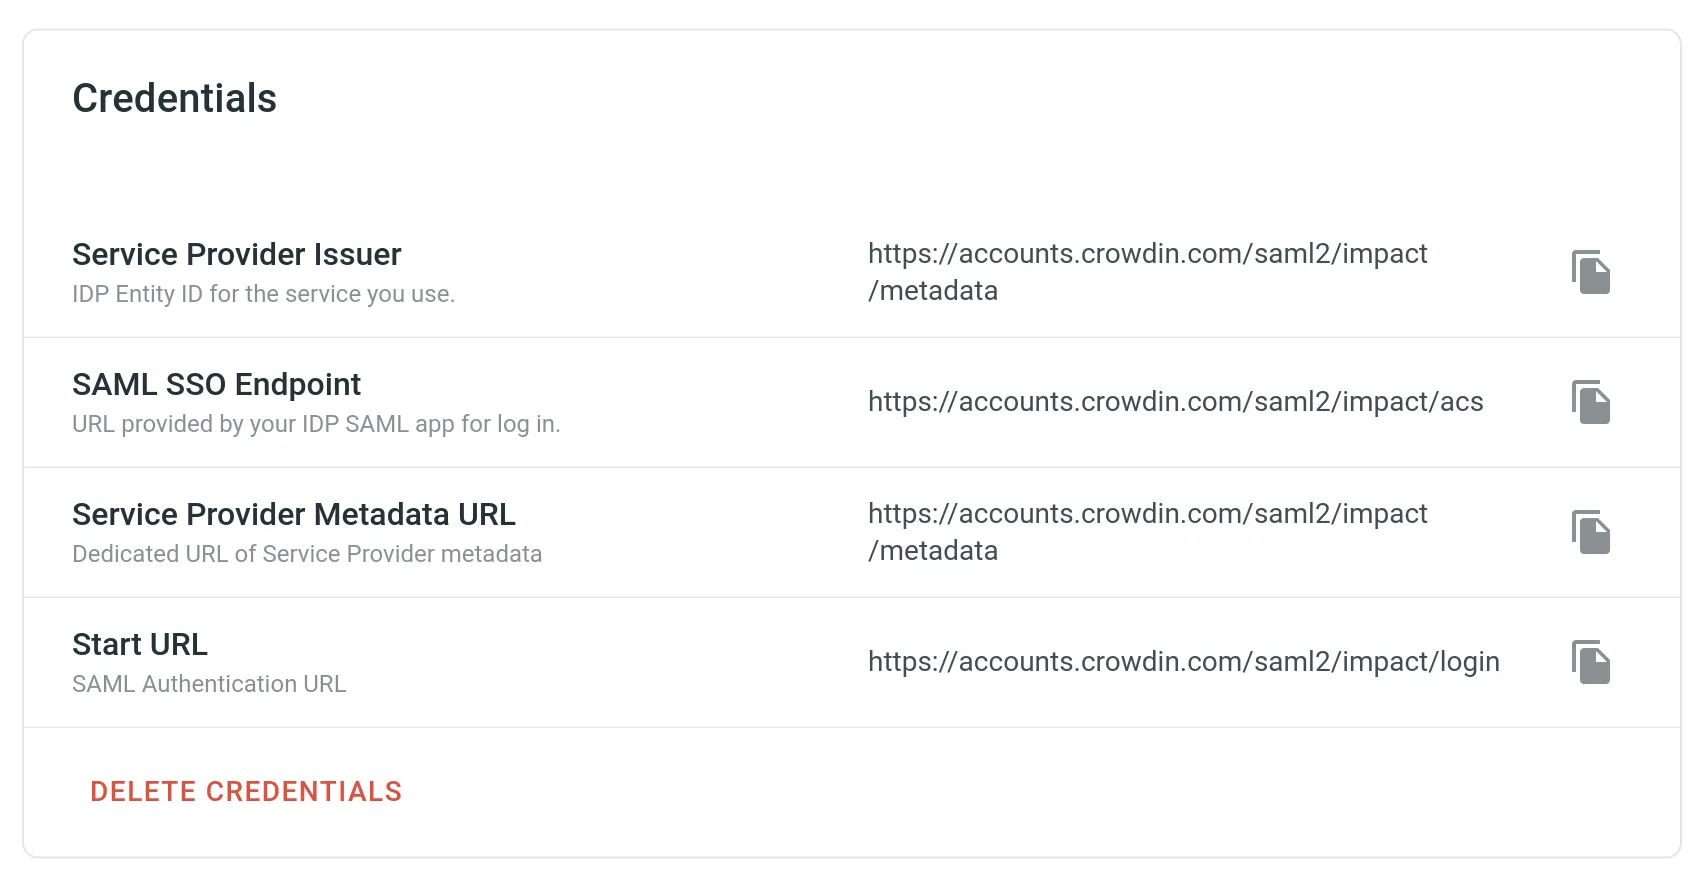
Task: Click the copy icon beside the acs endpoint
Action: click(x=1592, y=402)
